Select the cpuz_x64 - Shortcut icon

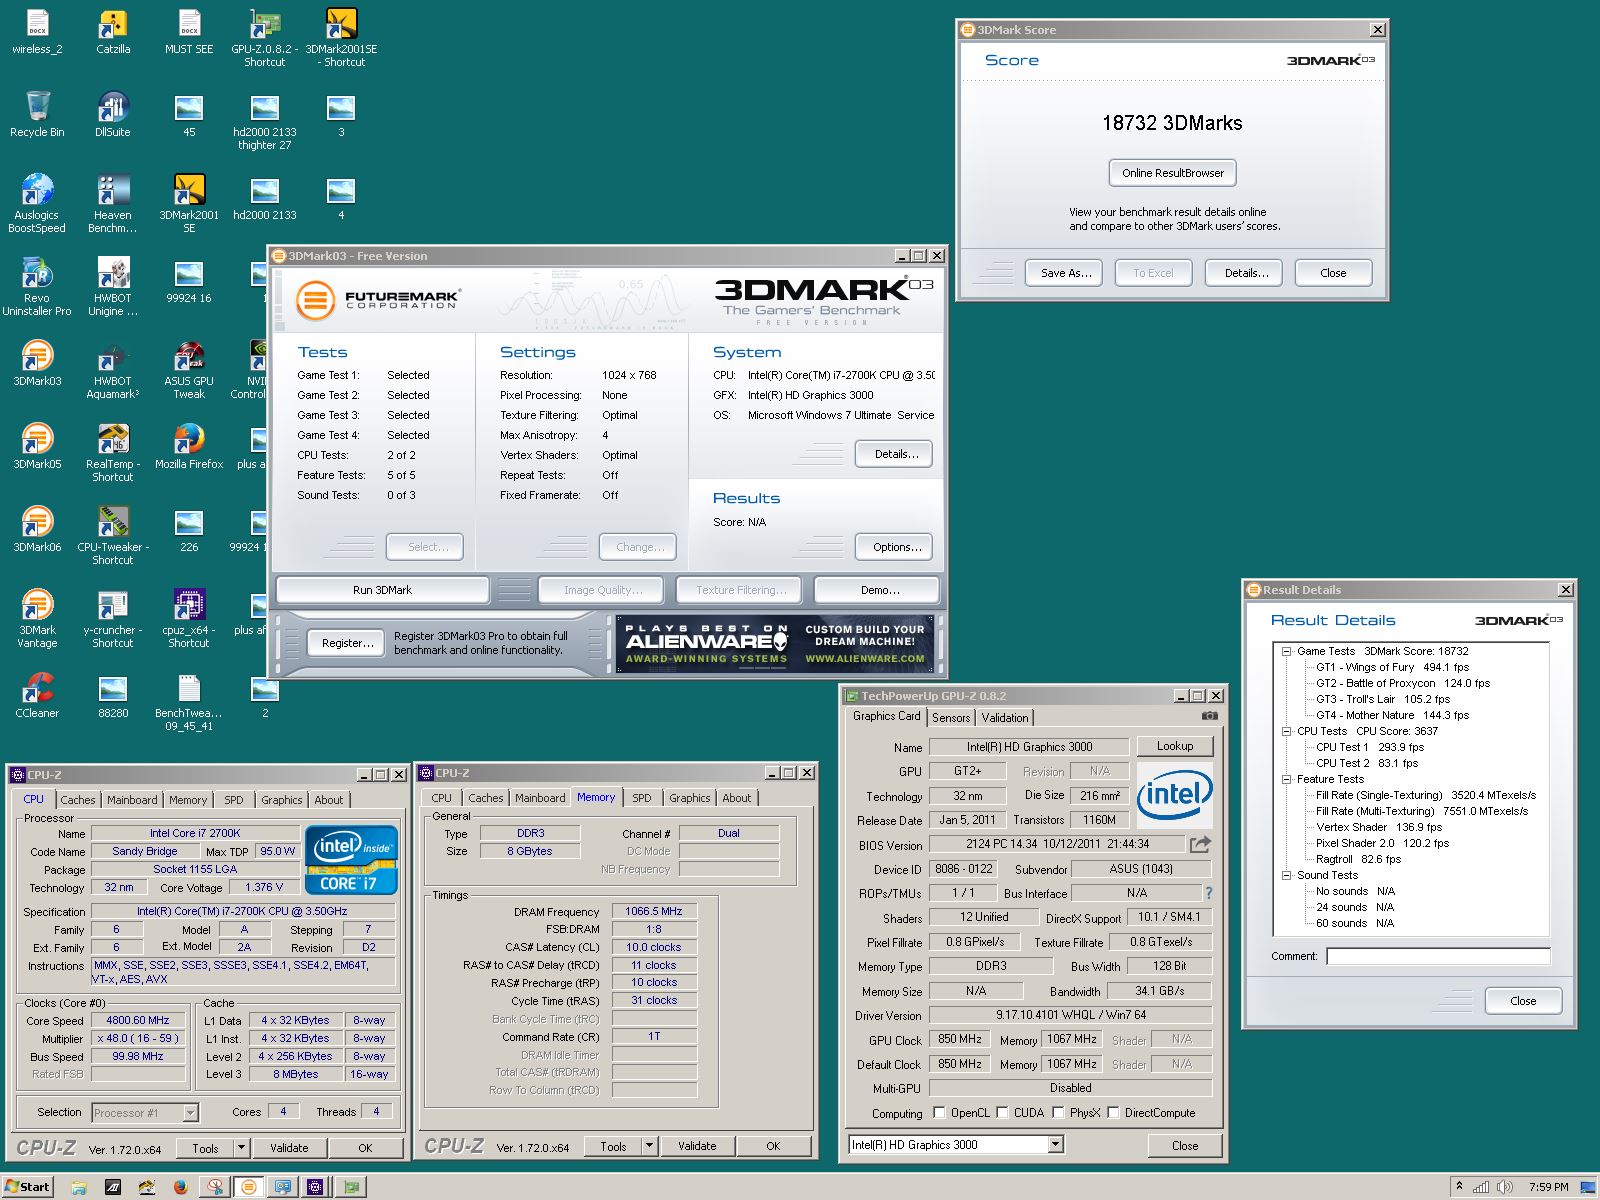click(x=189, y=619)
